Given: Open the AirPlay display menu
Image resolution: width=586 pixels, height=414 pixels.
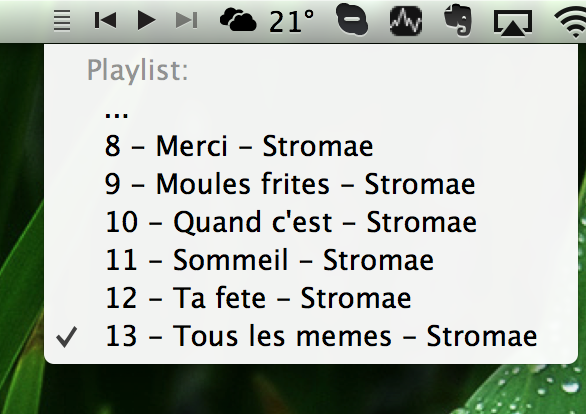Looking at the screenshot, I should 513,23.
